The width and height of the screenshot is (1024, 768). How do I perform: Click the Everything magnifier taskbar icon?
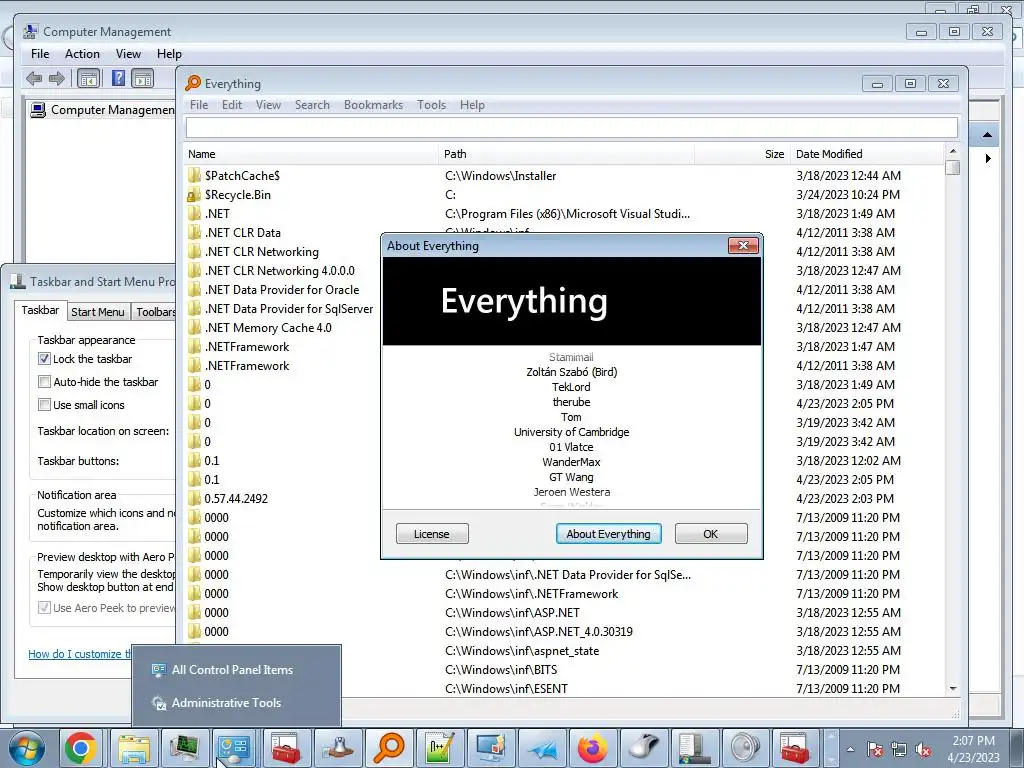point(389,748)
